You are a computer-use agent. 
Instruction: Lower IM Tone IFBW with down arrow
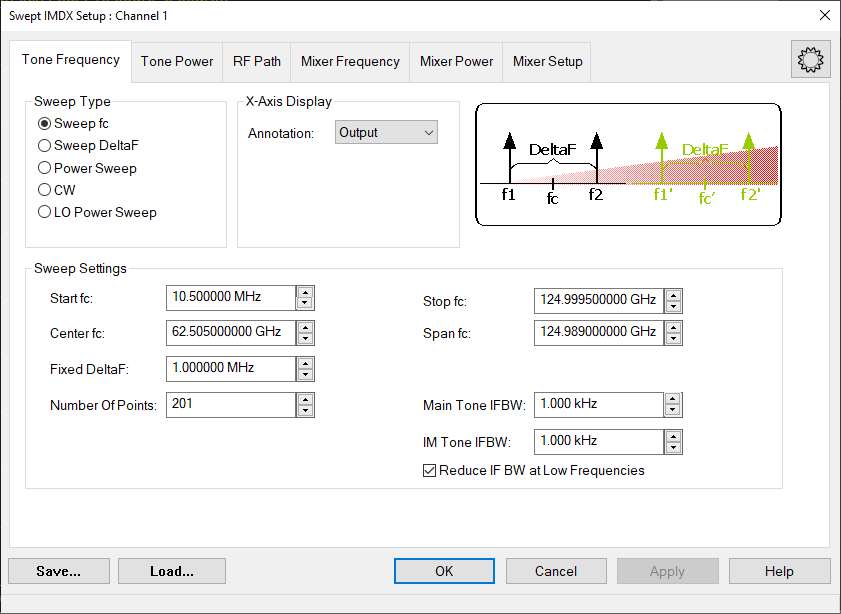pos(673,446)
